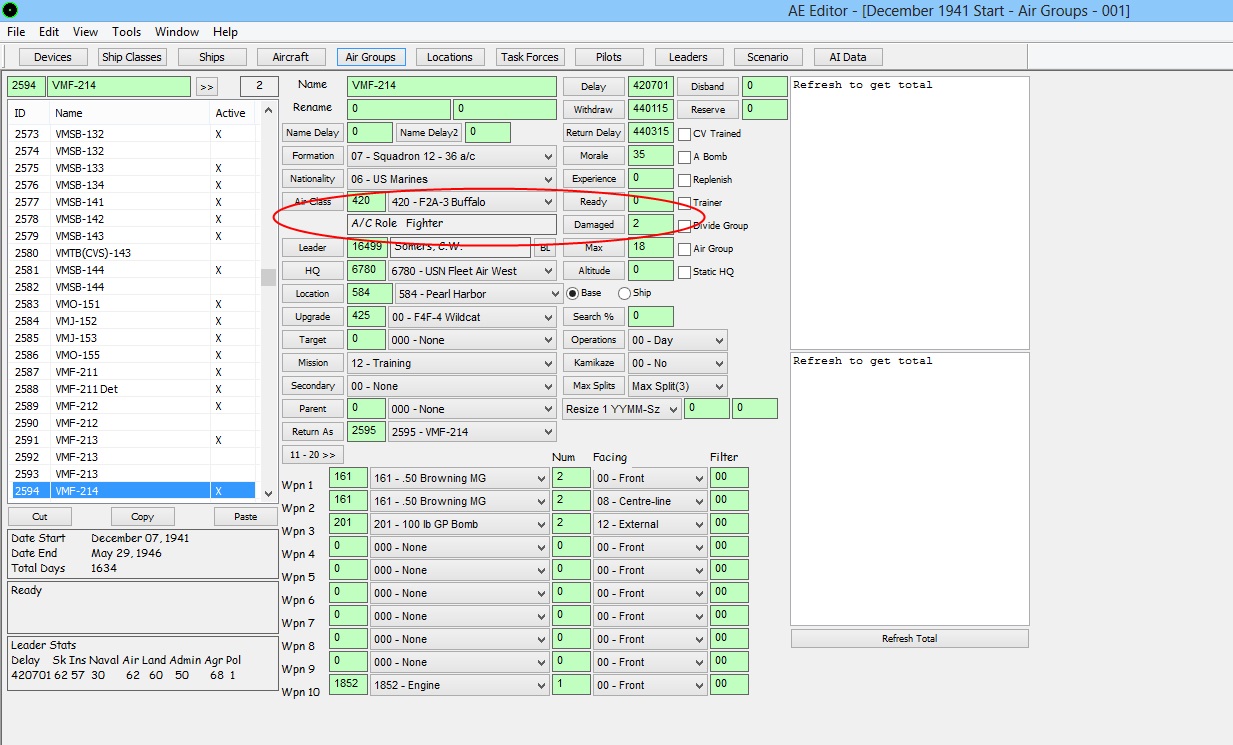1233x745 pixels.
Task: Click the Paste button
Action: click(246, 517)
